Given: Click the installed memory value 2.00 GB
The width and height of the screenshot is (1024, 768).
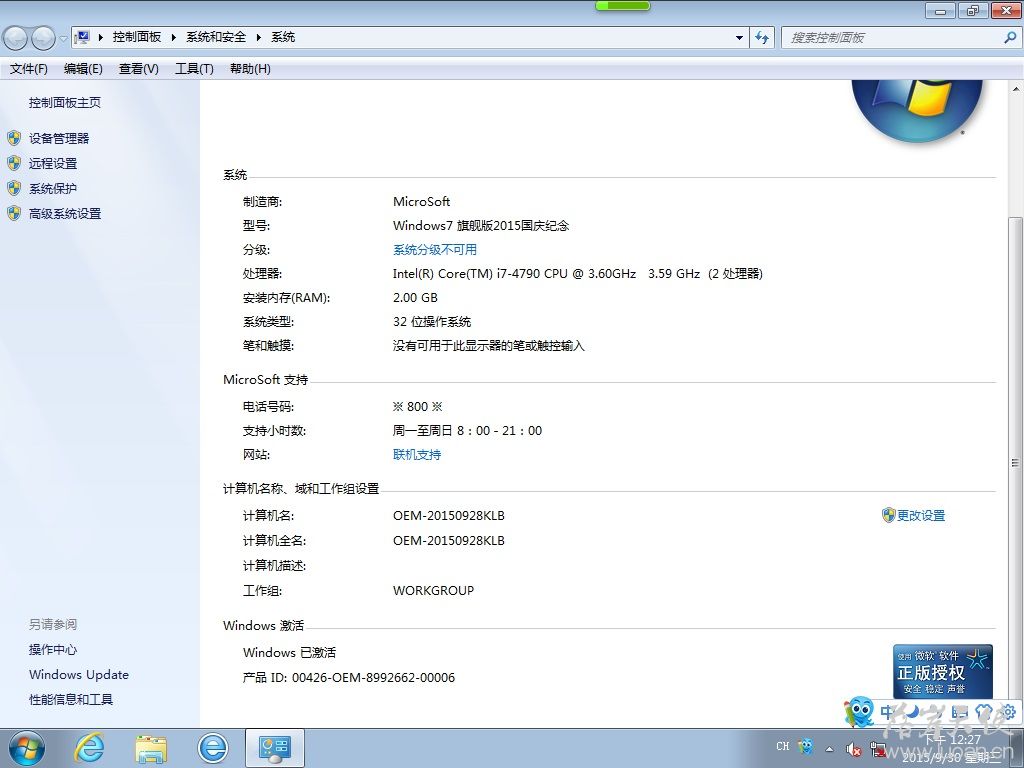Looking at the screenshot, I should 415,298.
